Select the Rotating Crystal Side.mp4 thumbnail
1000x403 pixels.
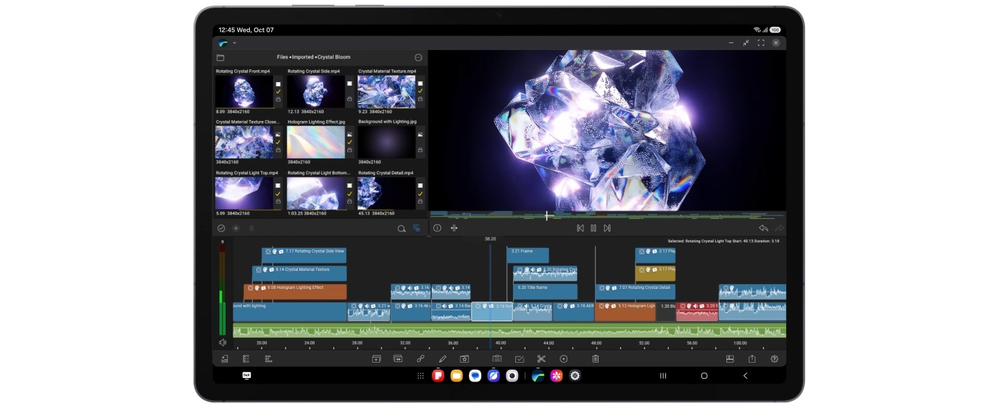tap(316, 92)
